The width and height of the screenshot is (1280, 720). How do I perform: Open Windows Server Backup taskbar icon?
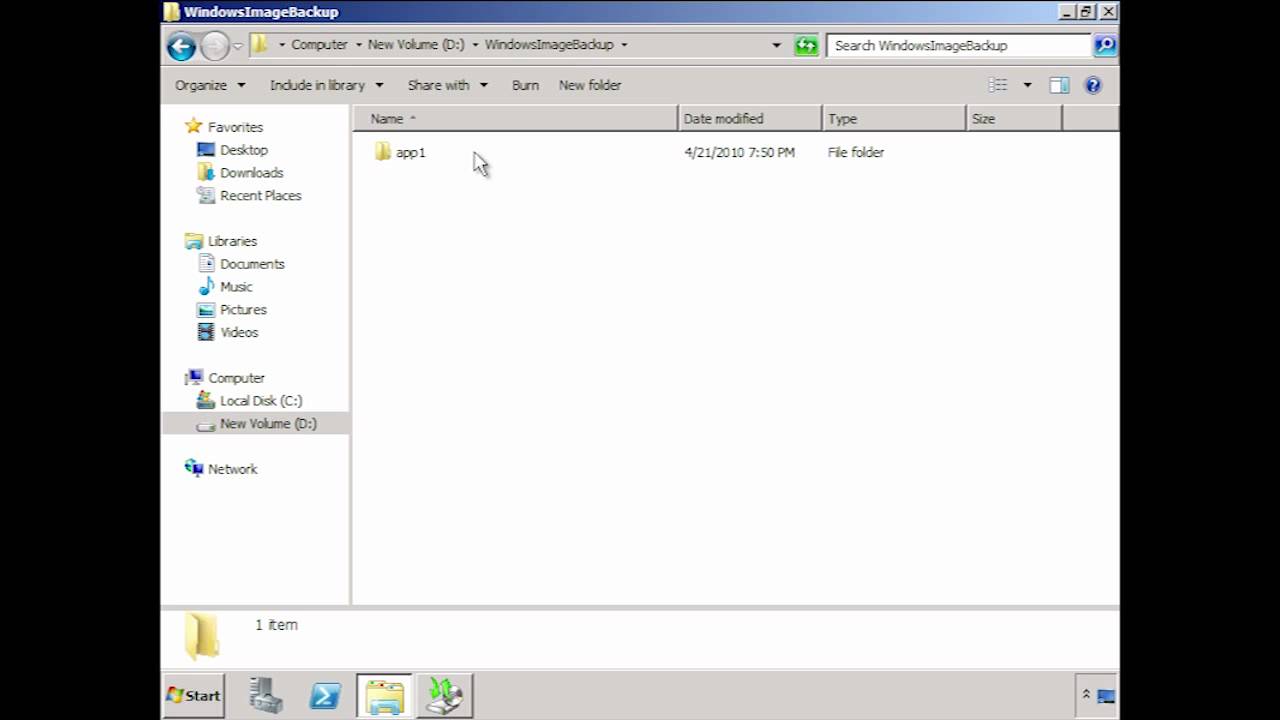[x=444, y=695]
